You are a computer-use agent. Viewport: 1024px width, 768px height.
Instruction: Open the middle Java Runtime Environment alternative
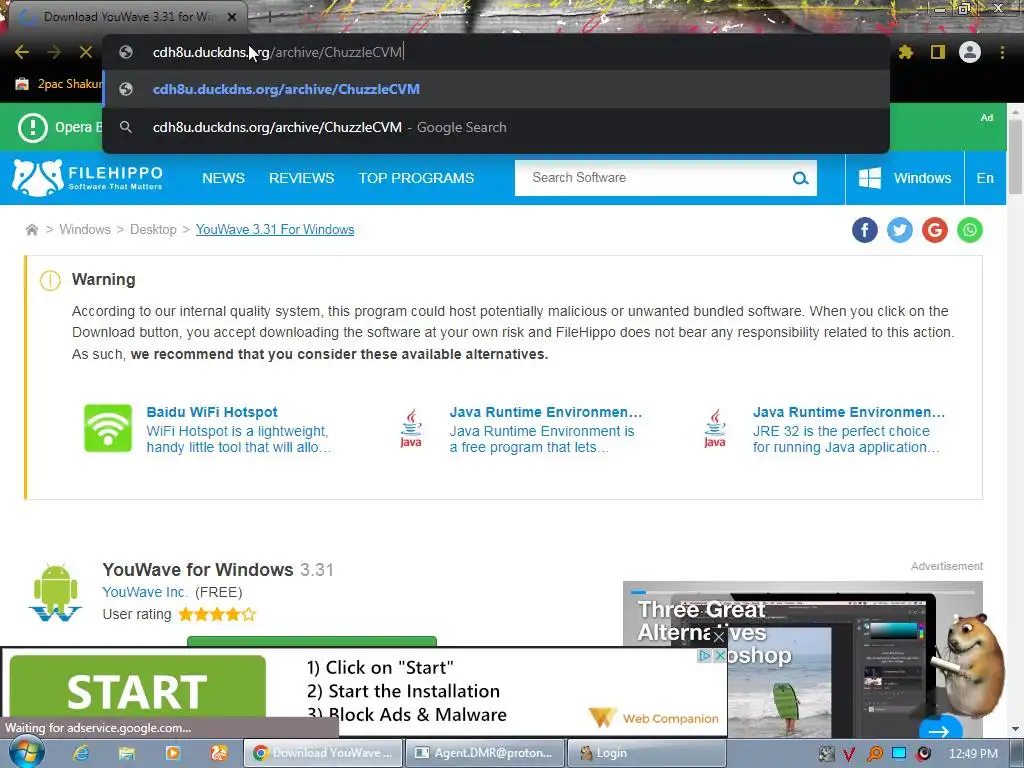[545, 412]
